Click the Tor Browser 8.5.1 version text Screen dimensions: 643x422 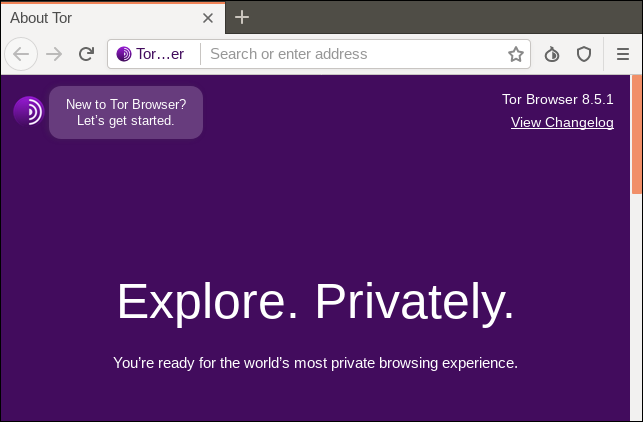click(x=558, y=99)
